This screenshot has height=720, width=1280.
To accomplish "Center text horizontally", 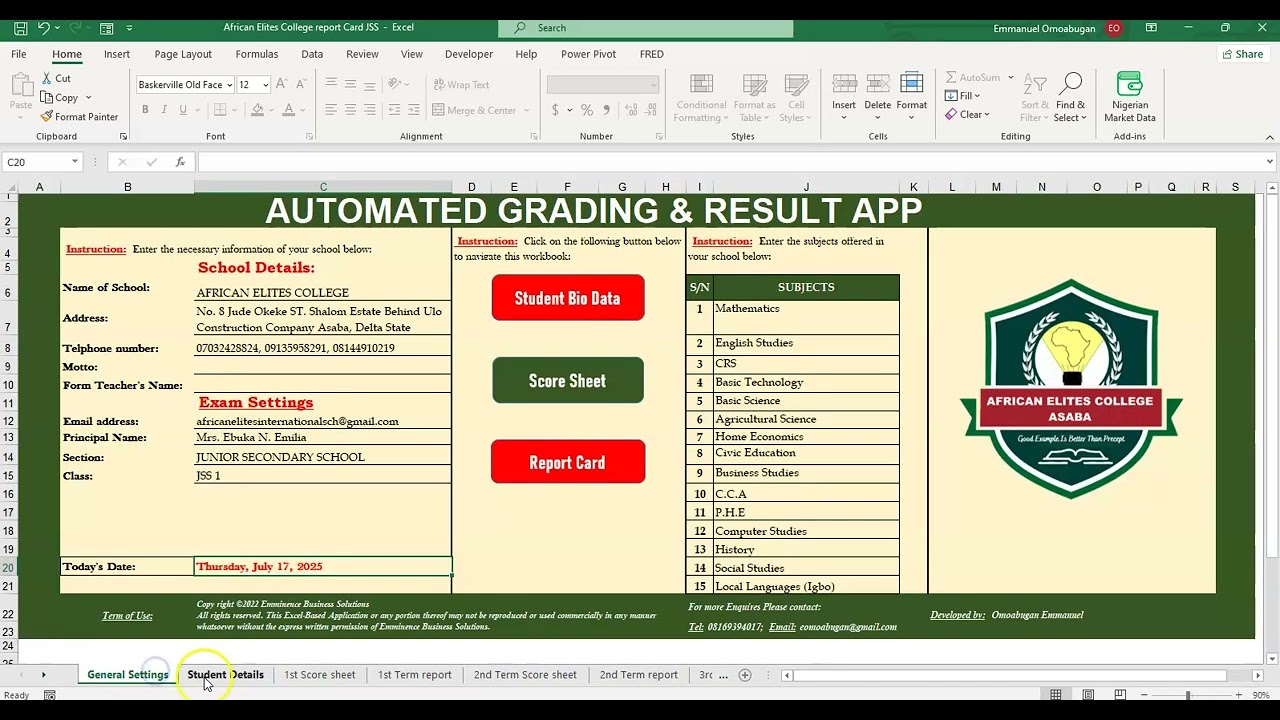I will [351, 110].
